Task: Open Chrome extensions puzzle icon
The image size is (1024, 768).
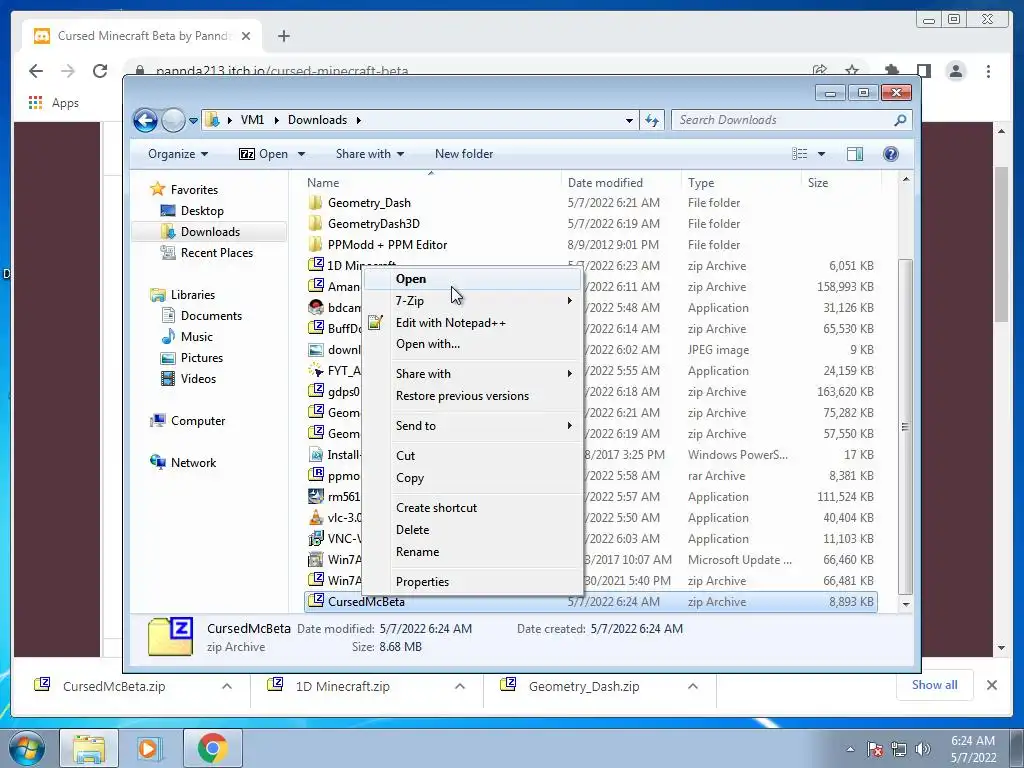Action: pos(891,70)
